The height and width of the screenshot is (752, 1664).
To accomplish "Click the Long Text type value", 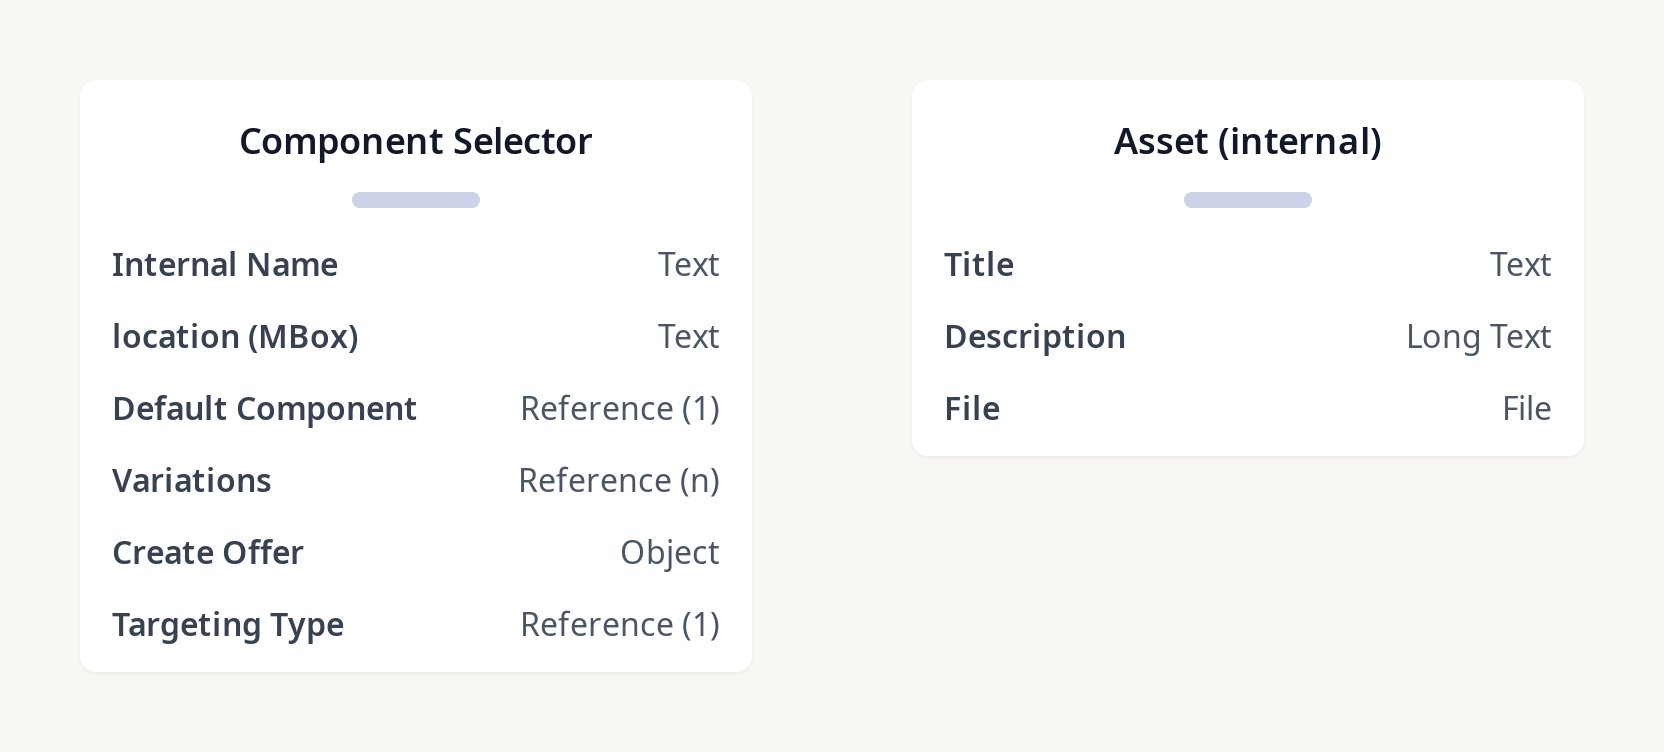I will point(1478,337).
